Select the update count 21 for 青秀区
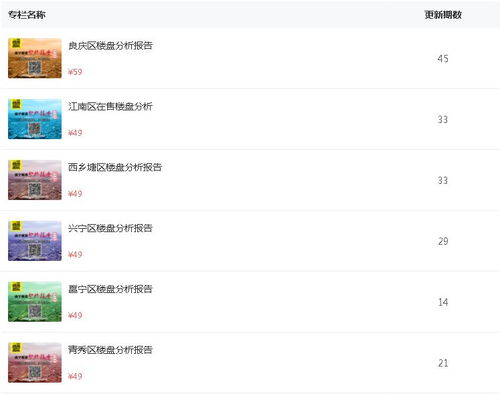This screenshot has height=394, width=500. pyautogui.click(x=443, y=363)
